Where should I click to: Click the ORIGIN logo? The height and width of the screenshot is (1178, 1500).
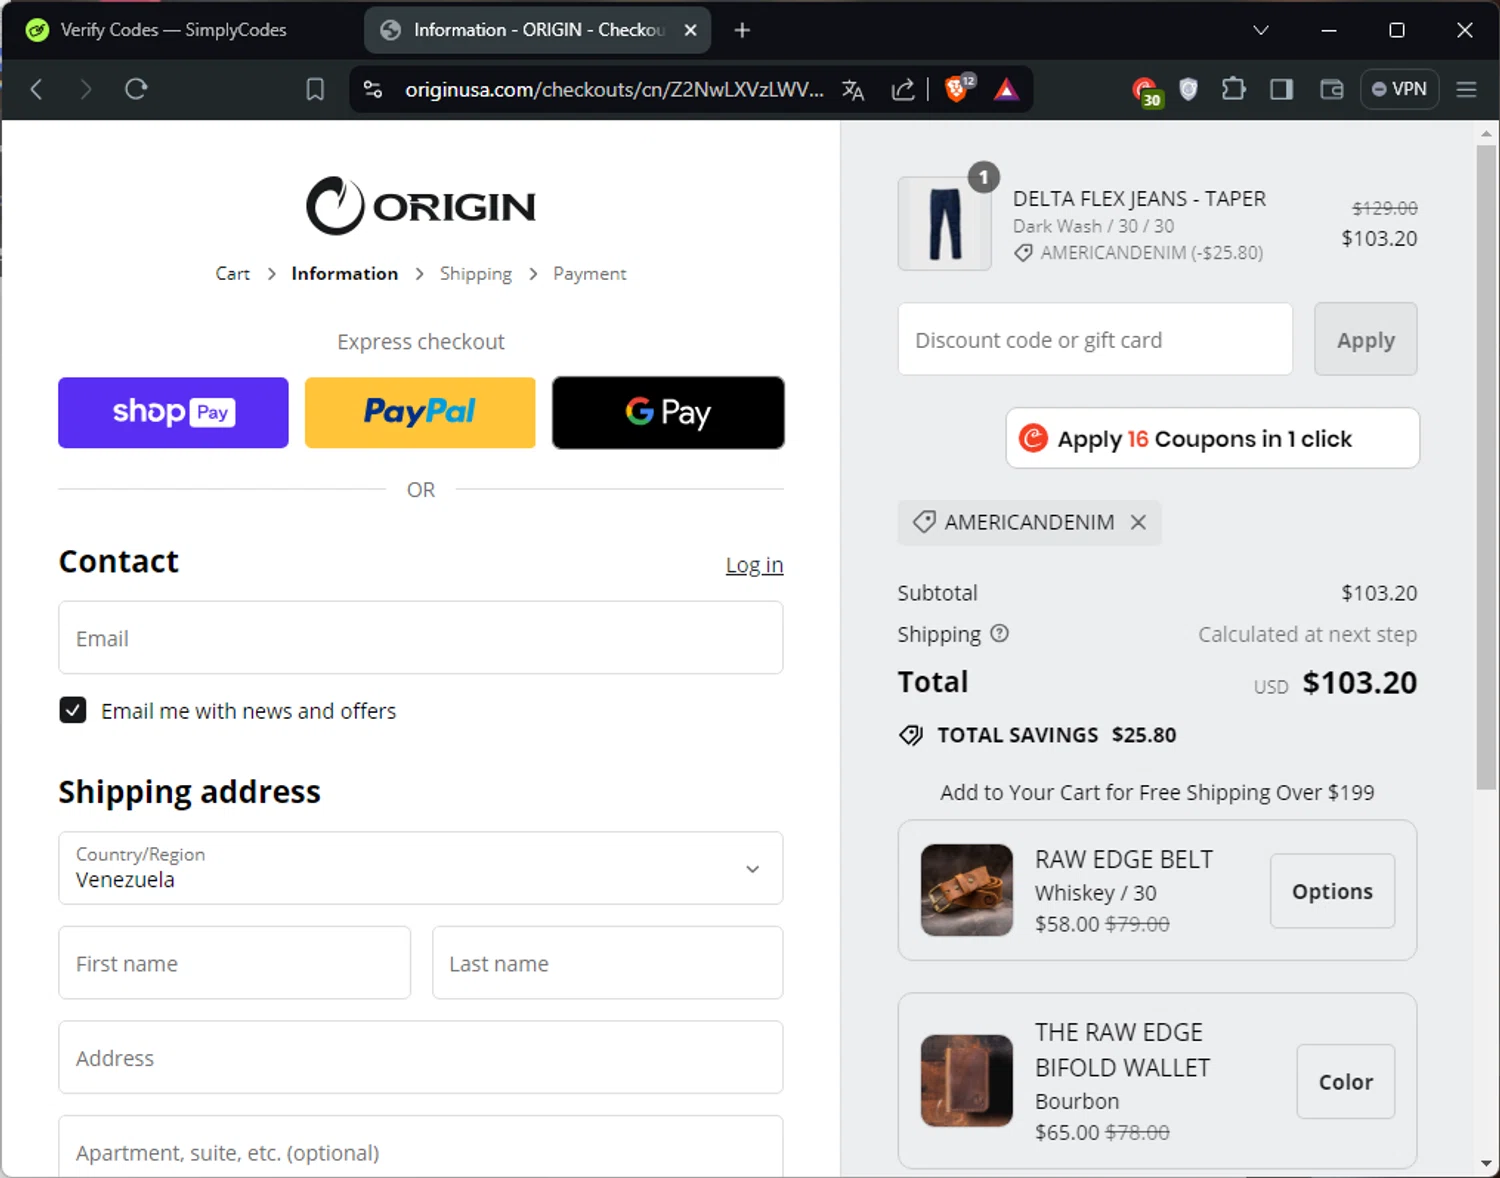[x=421, y=206]
